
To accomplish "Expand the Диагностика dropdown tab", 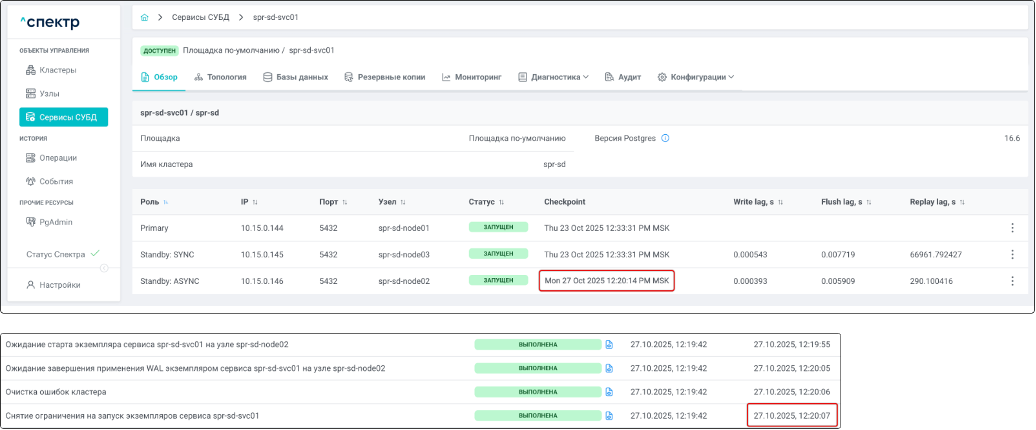I will (553, 77).
